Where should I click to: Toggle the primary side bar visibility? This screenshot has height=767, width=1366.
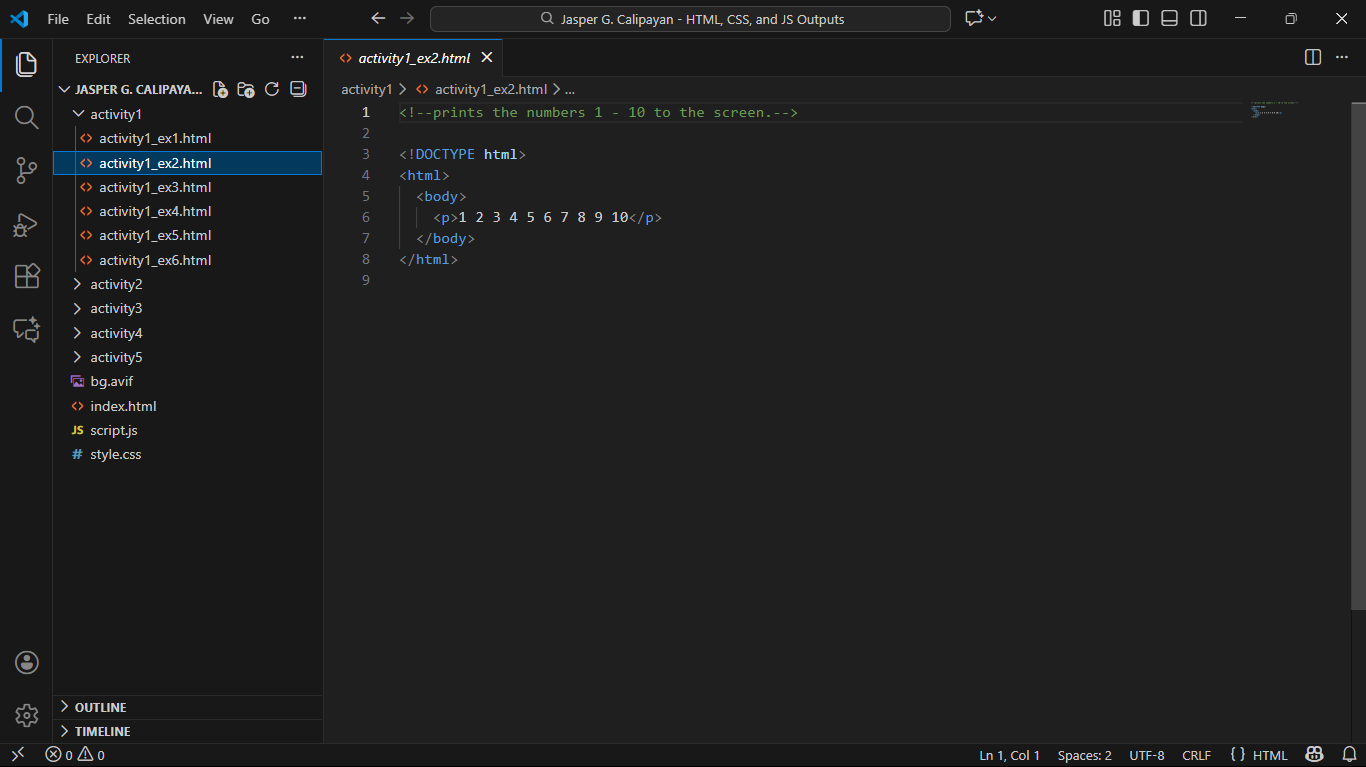click(1140, 19)
